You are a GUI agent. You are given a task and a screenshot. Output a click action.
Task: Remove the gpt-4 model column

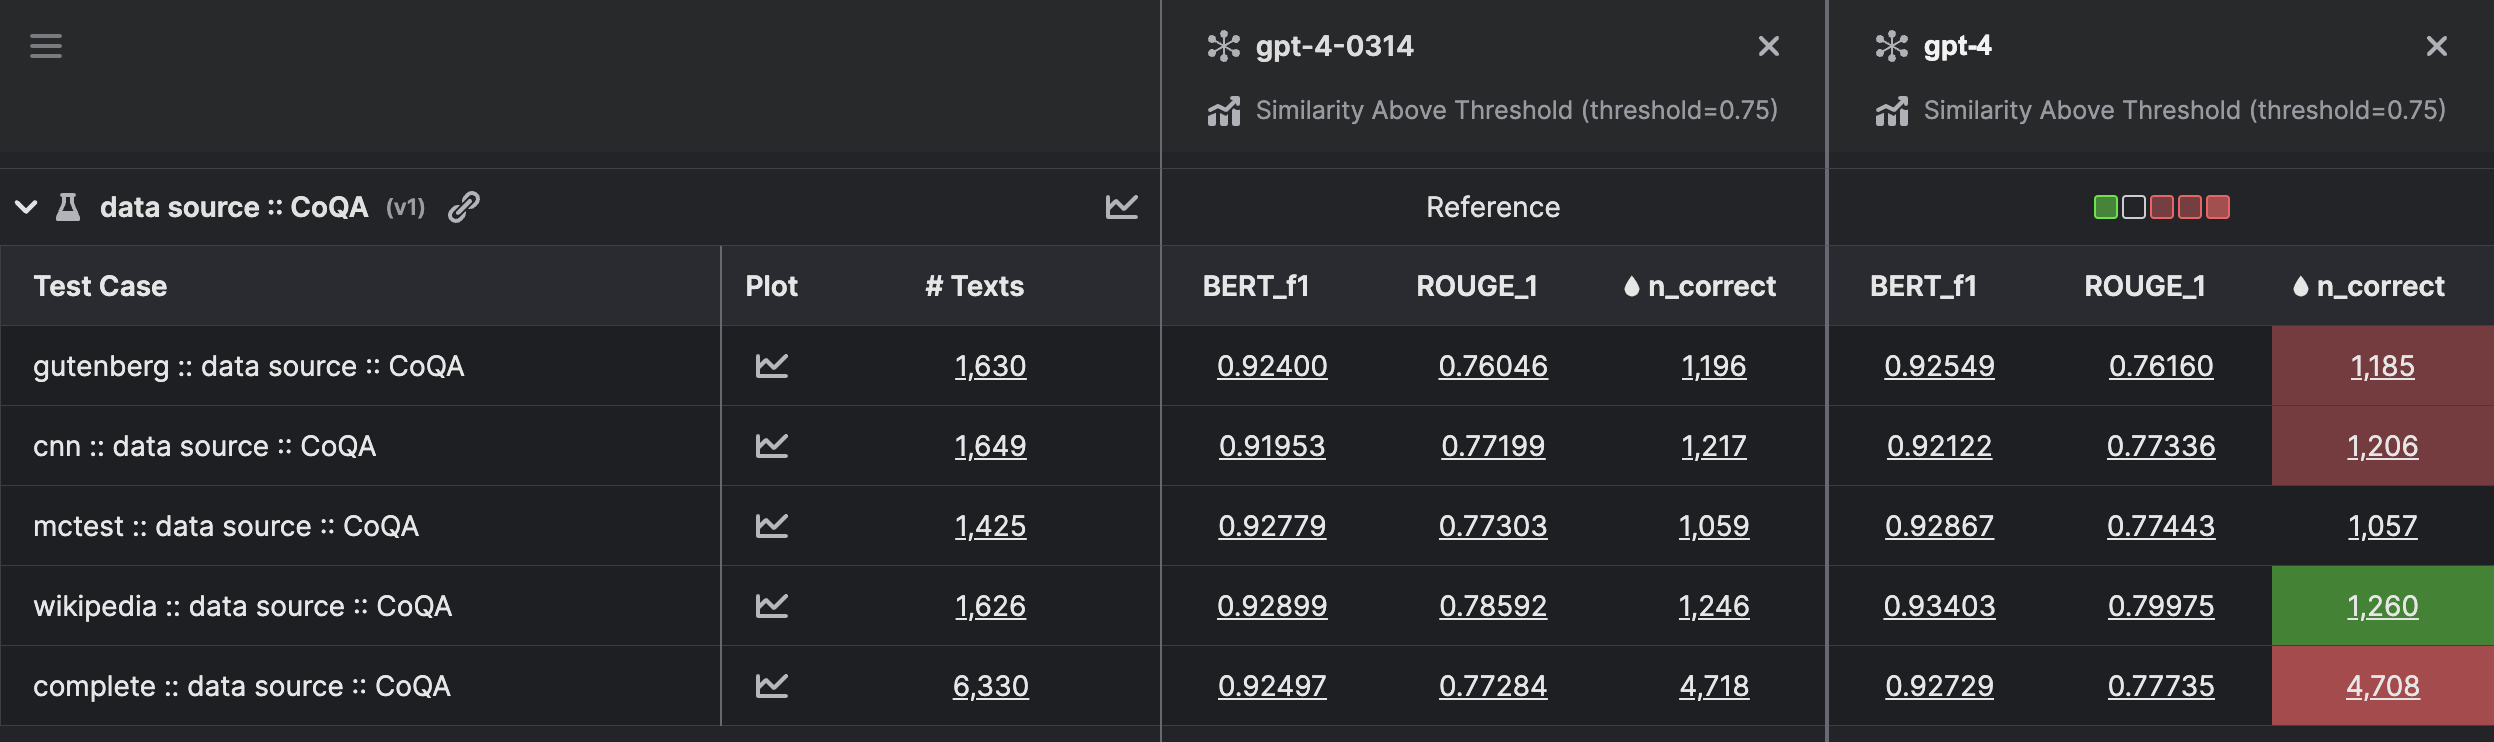coord(2436,46)
